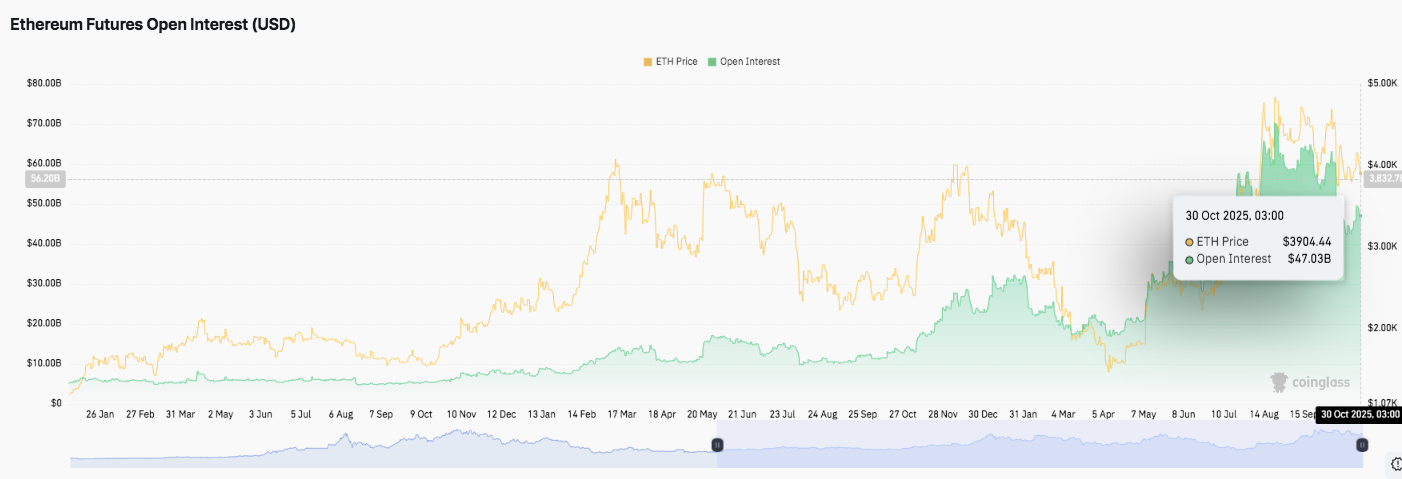
Task: Click the green Open Interest legend swatch
Action: coord(712,62)
